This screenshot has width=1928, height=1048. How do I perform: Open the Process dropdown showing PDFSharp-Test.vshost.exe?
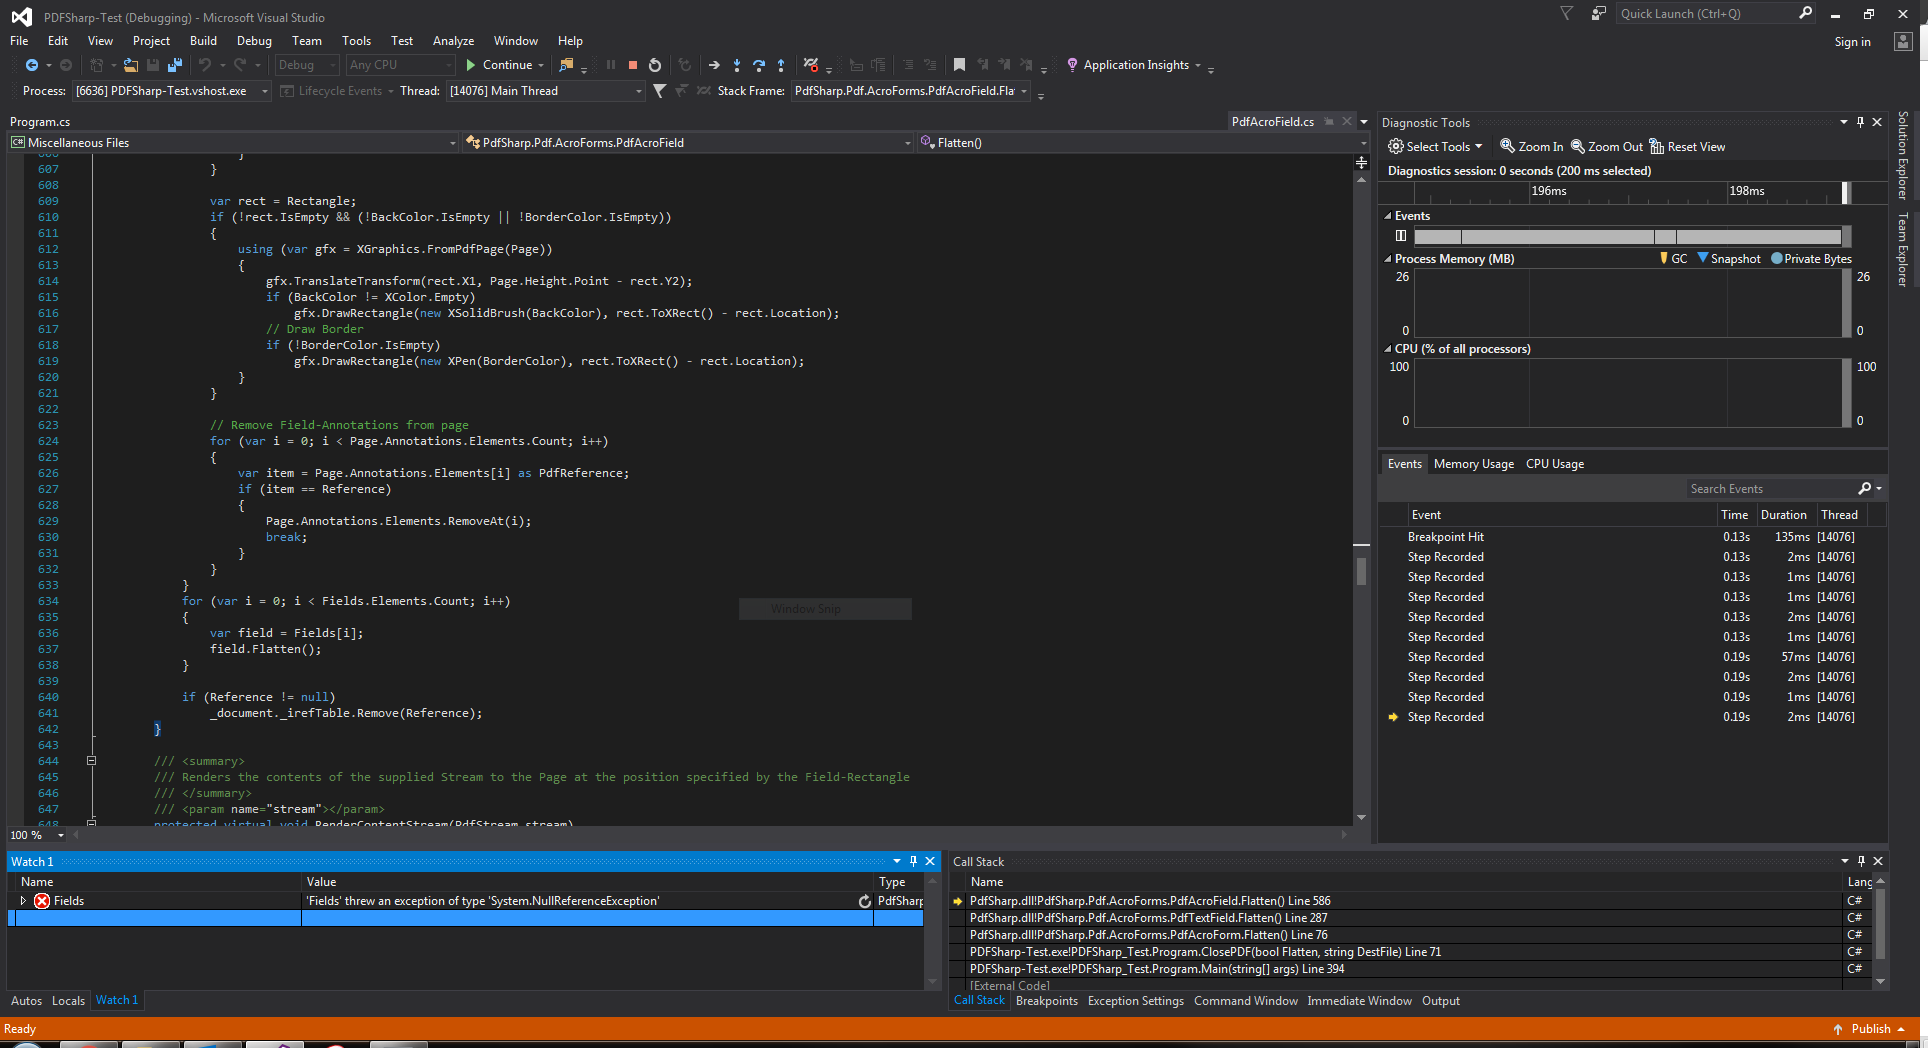(172, 91)
